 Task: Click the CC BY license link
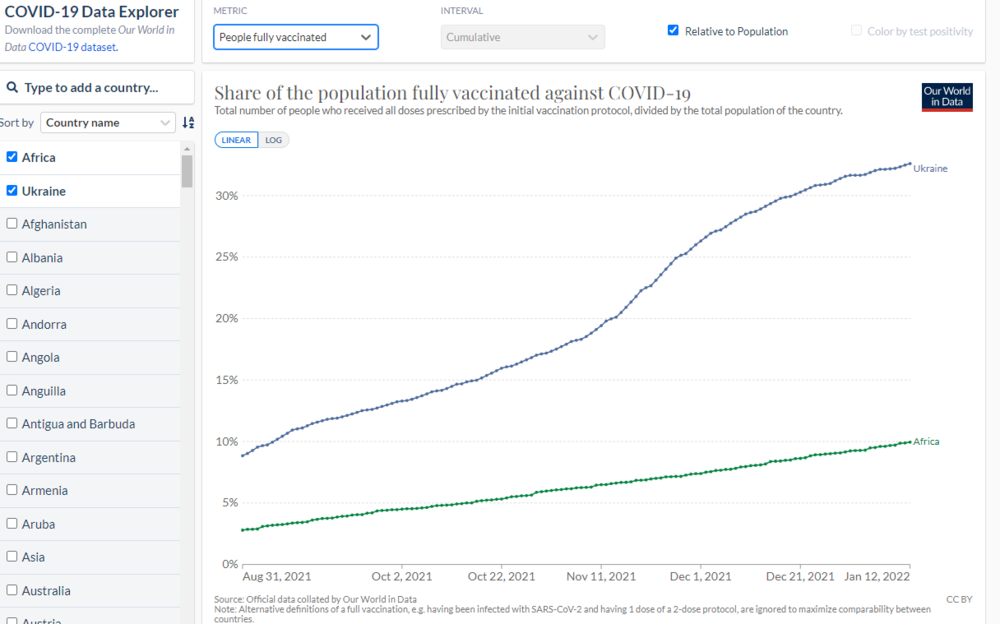[958, 599]
